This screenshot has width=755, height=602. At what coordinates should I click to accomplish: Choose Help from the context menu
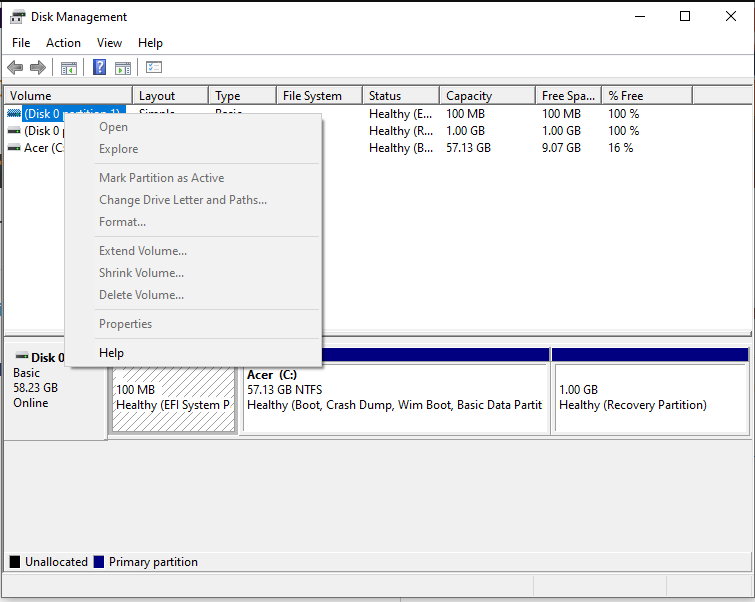click(x=111, y=353)
